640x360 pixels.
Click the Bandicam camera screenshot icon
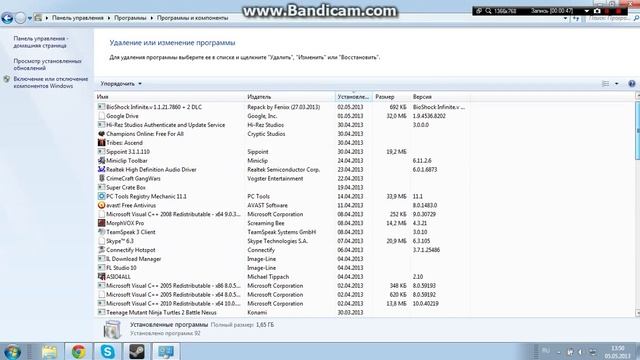click(x=597, y=11)
